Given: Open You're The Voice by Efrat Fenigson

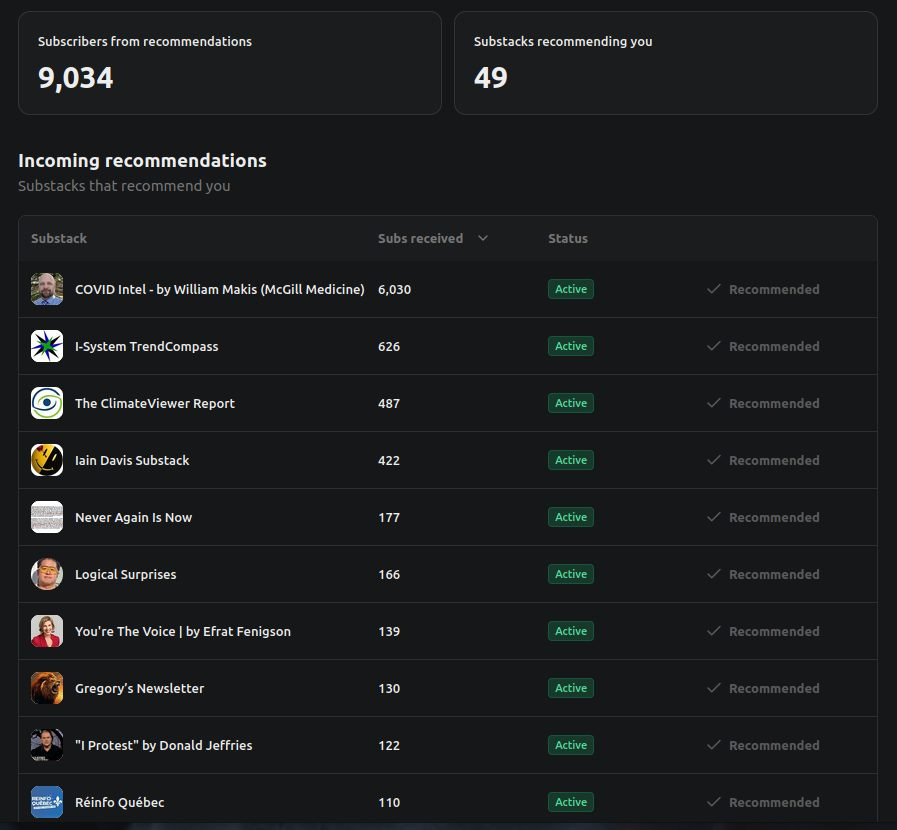Looking at the screenshot, I should [x=182, y=632].
